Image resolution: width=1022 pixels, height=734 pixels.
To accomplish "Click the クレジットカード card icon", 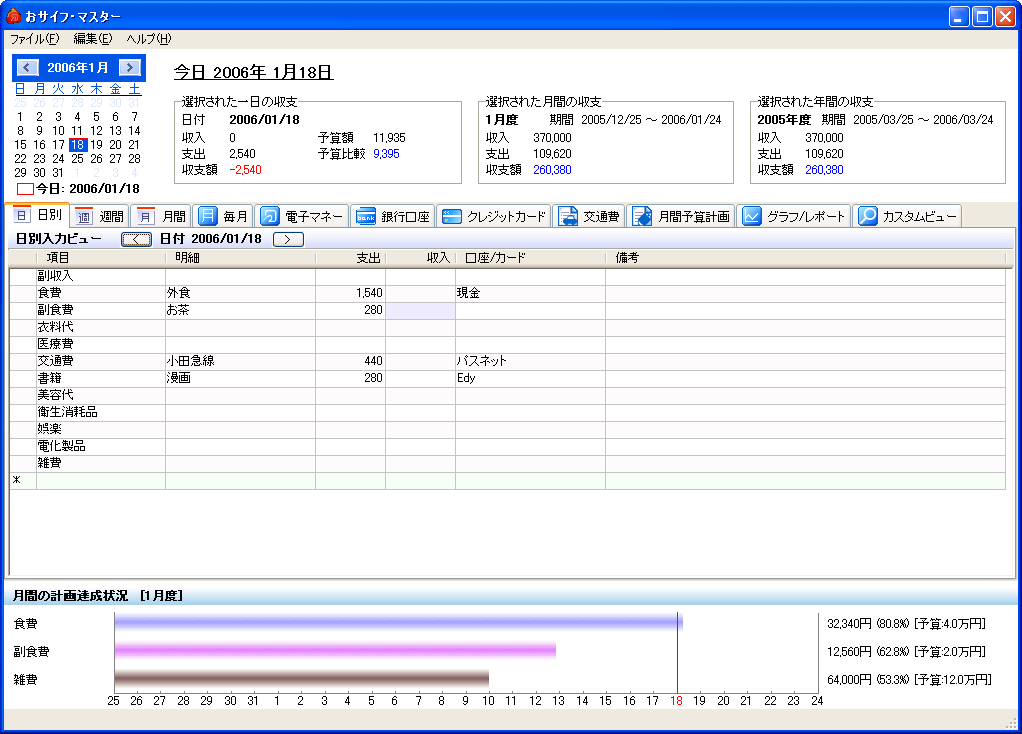I will pos(451,216).
